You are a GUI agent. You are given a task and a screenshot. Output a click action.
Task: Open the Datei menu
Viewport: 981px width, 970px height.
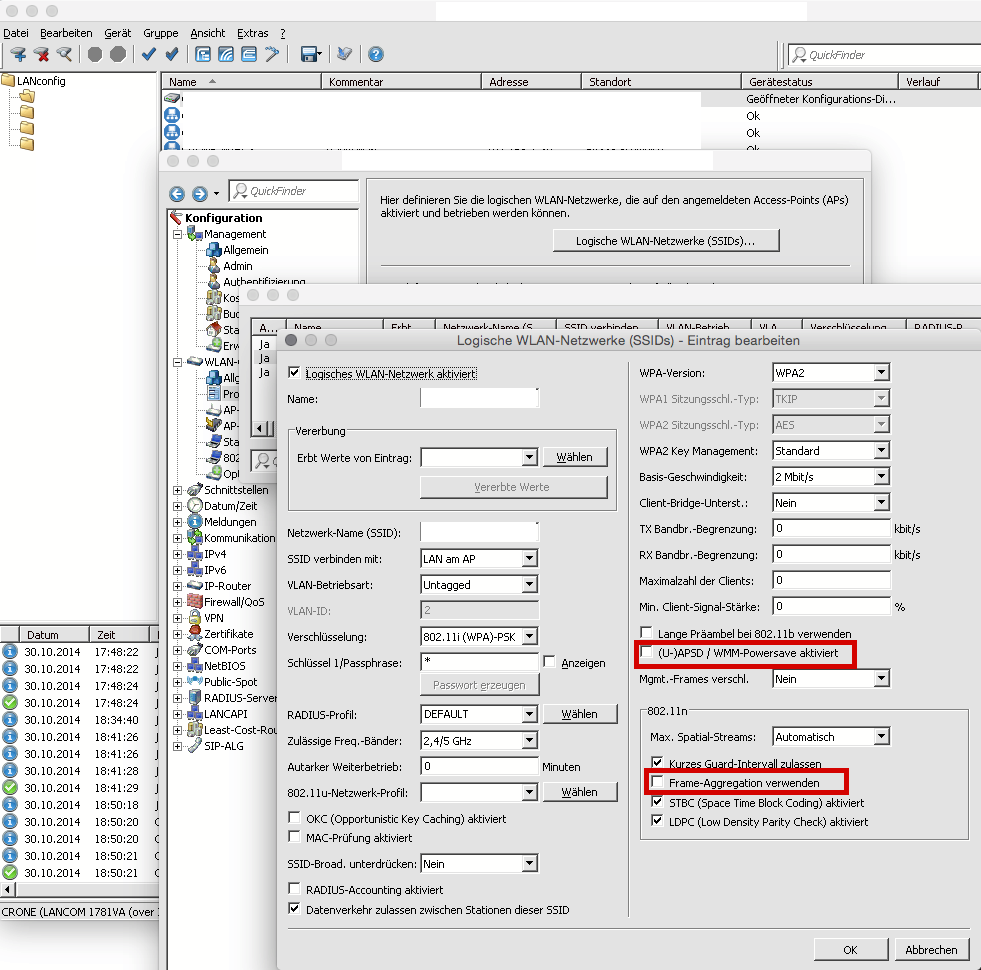16,33
